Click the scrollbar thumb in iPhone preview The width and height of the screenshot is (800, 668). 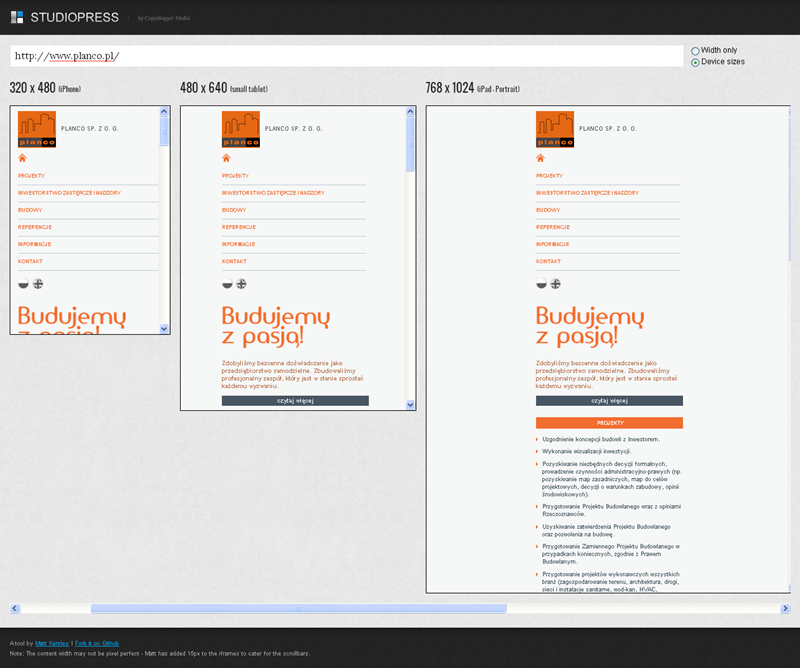point(164,132)
